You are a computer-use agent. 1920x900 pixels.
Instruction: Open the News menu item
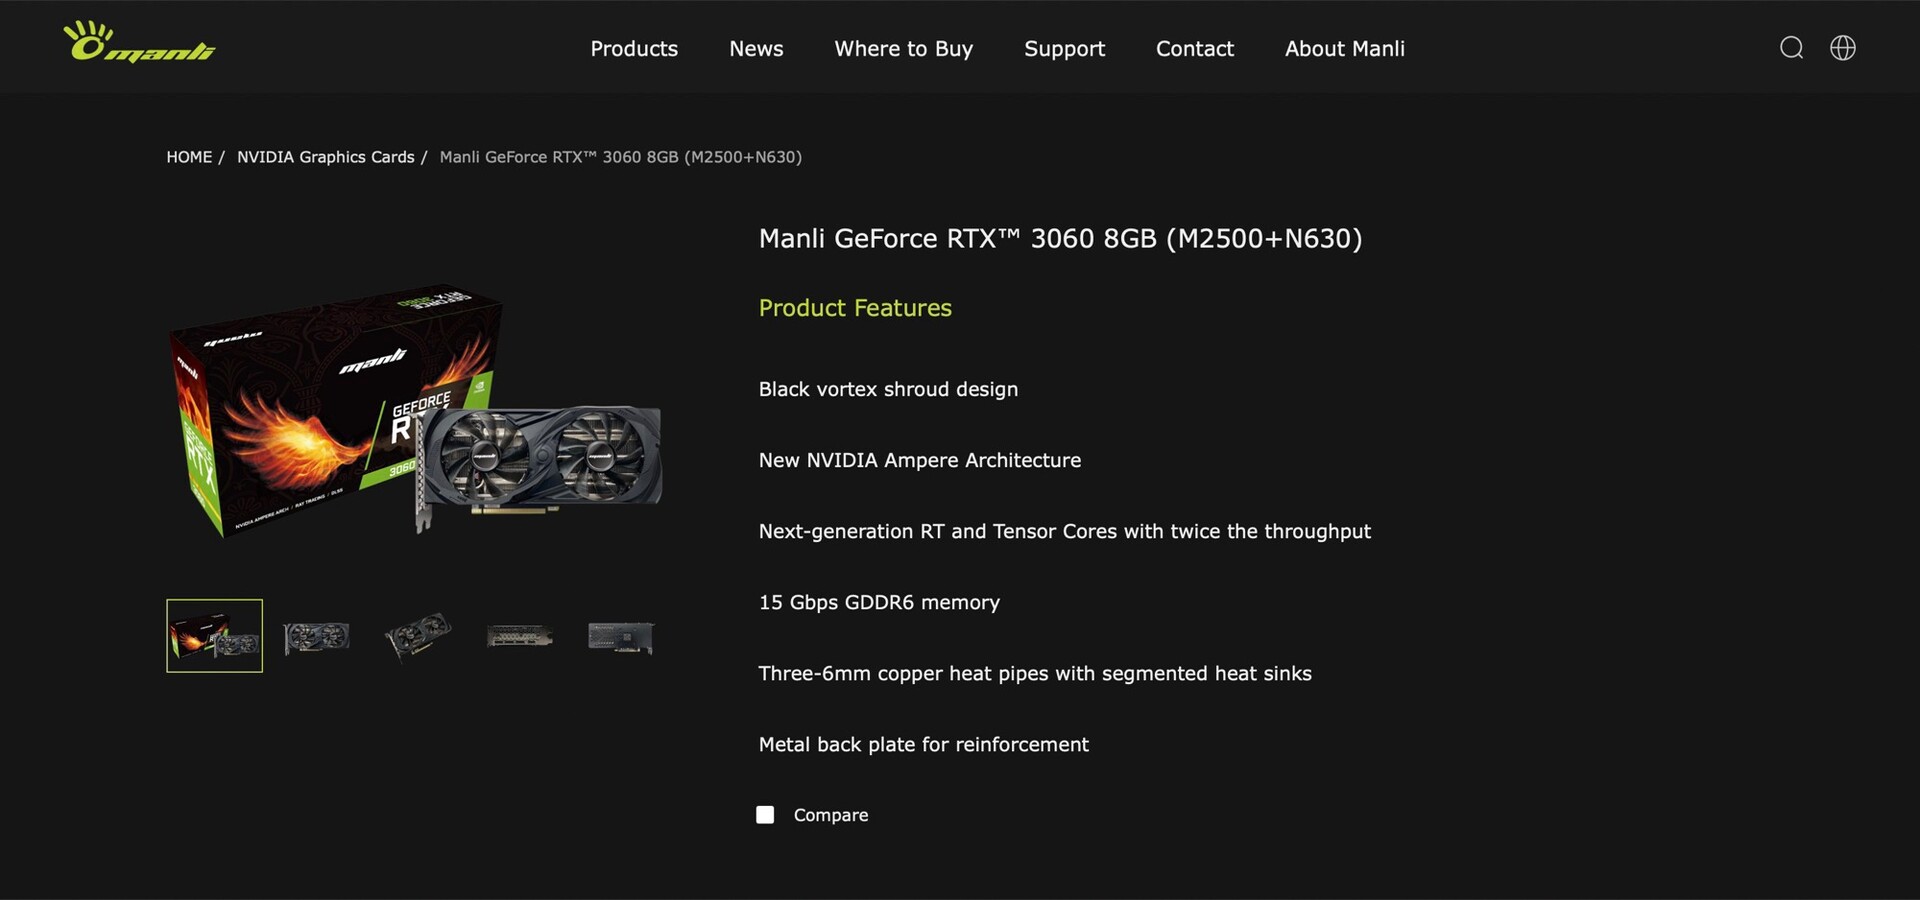(x=756, y=49)
